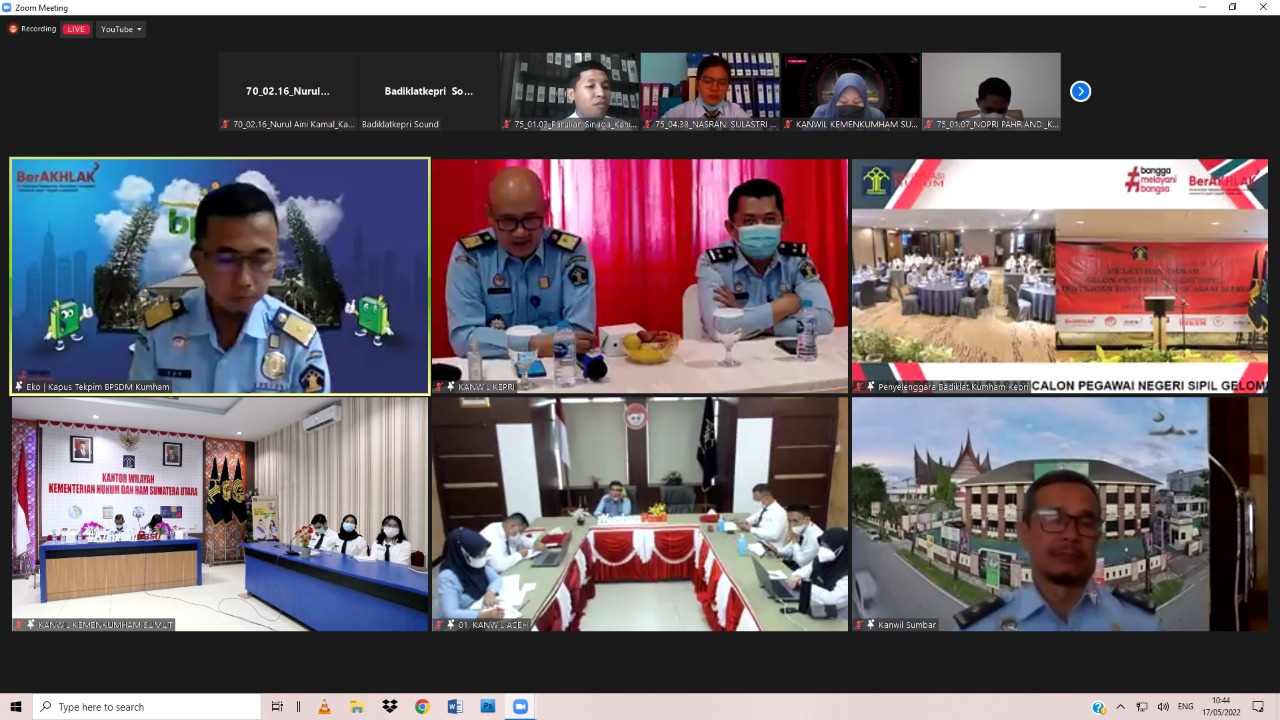Show next participants with the blue arrow
1280x720 pixels.
point(1080,91)
